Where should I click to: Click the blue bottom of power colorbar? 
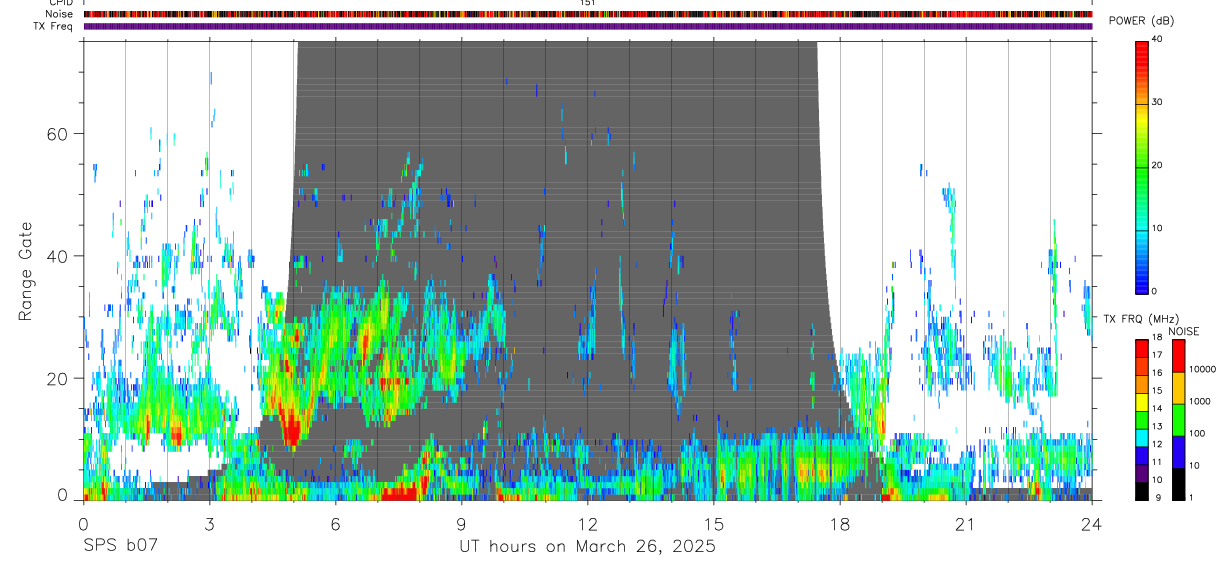click(x=1141, y=280)
